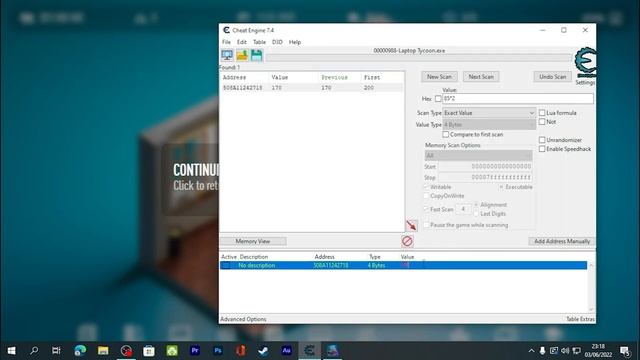Toggle the Hex checkbox

(438, 99)
